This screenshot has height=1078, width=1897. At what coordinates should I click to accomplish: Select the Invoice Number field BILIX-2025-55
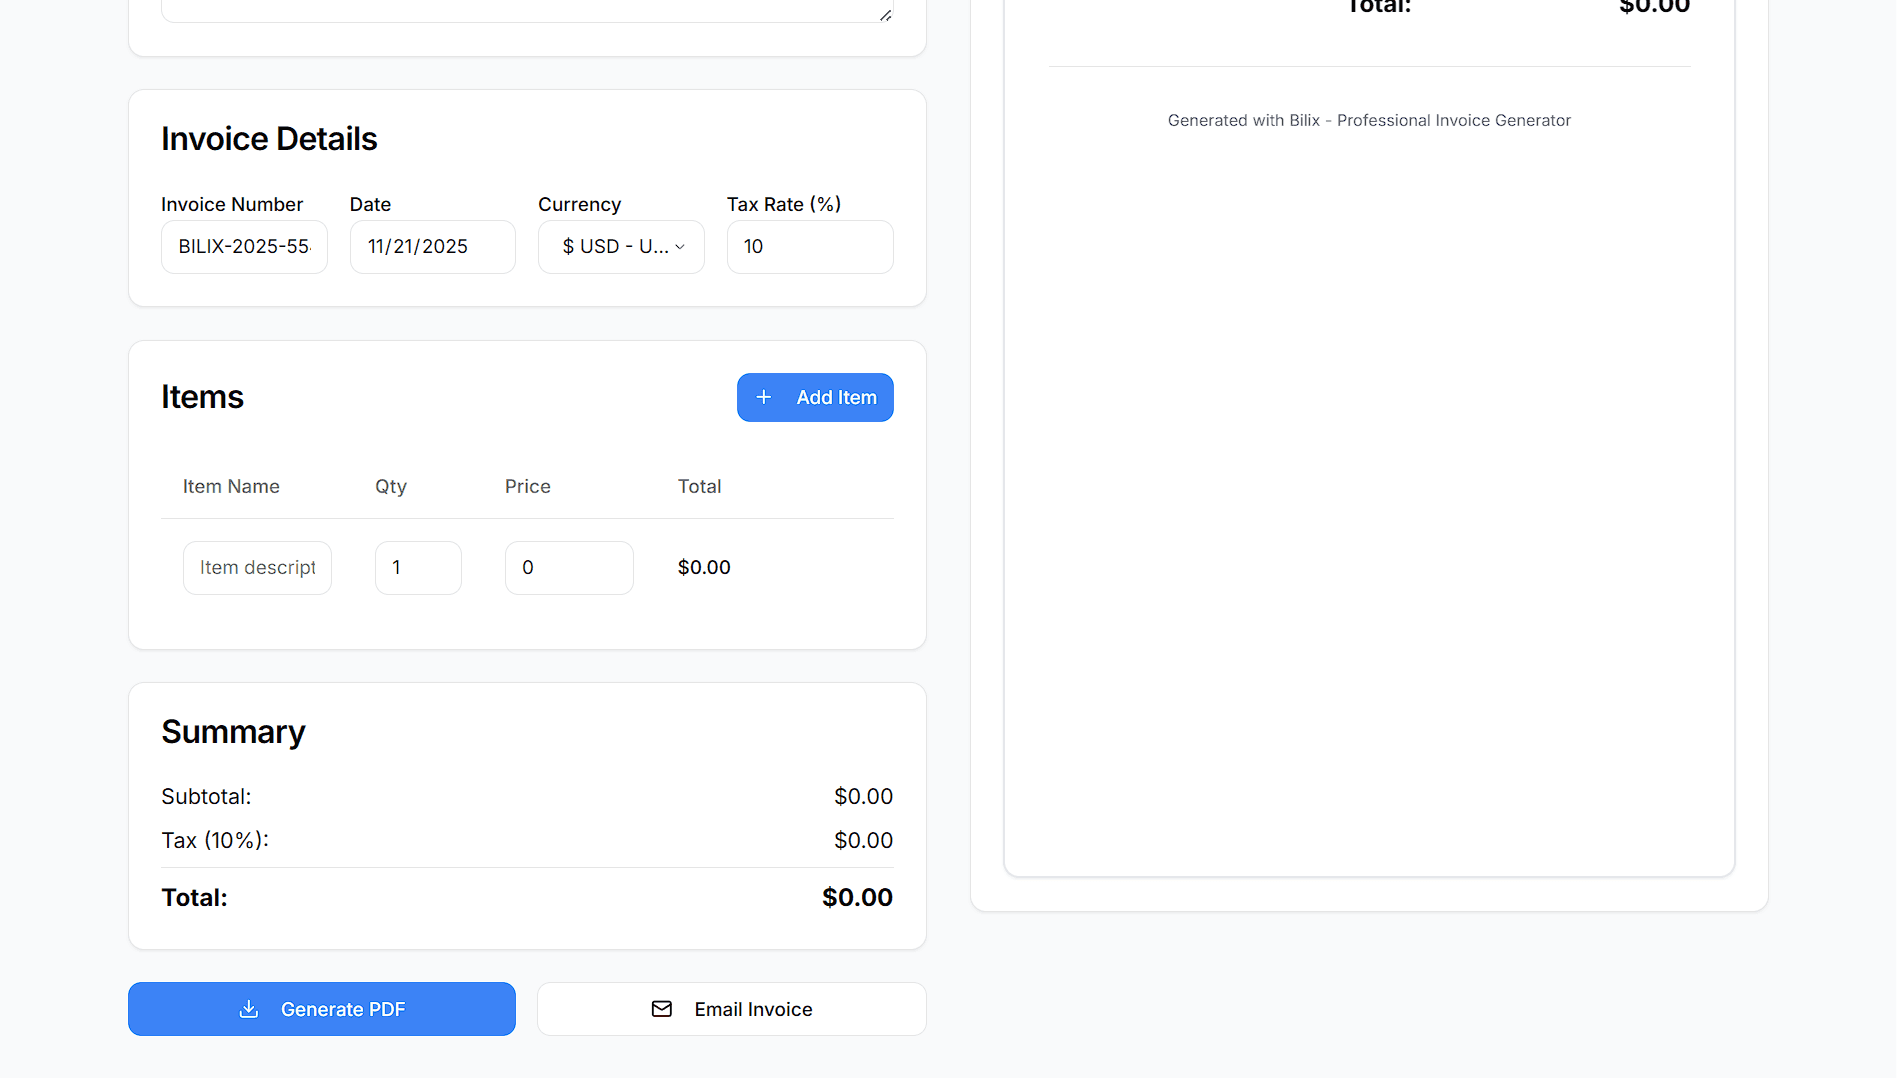(x=244, y=247)
